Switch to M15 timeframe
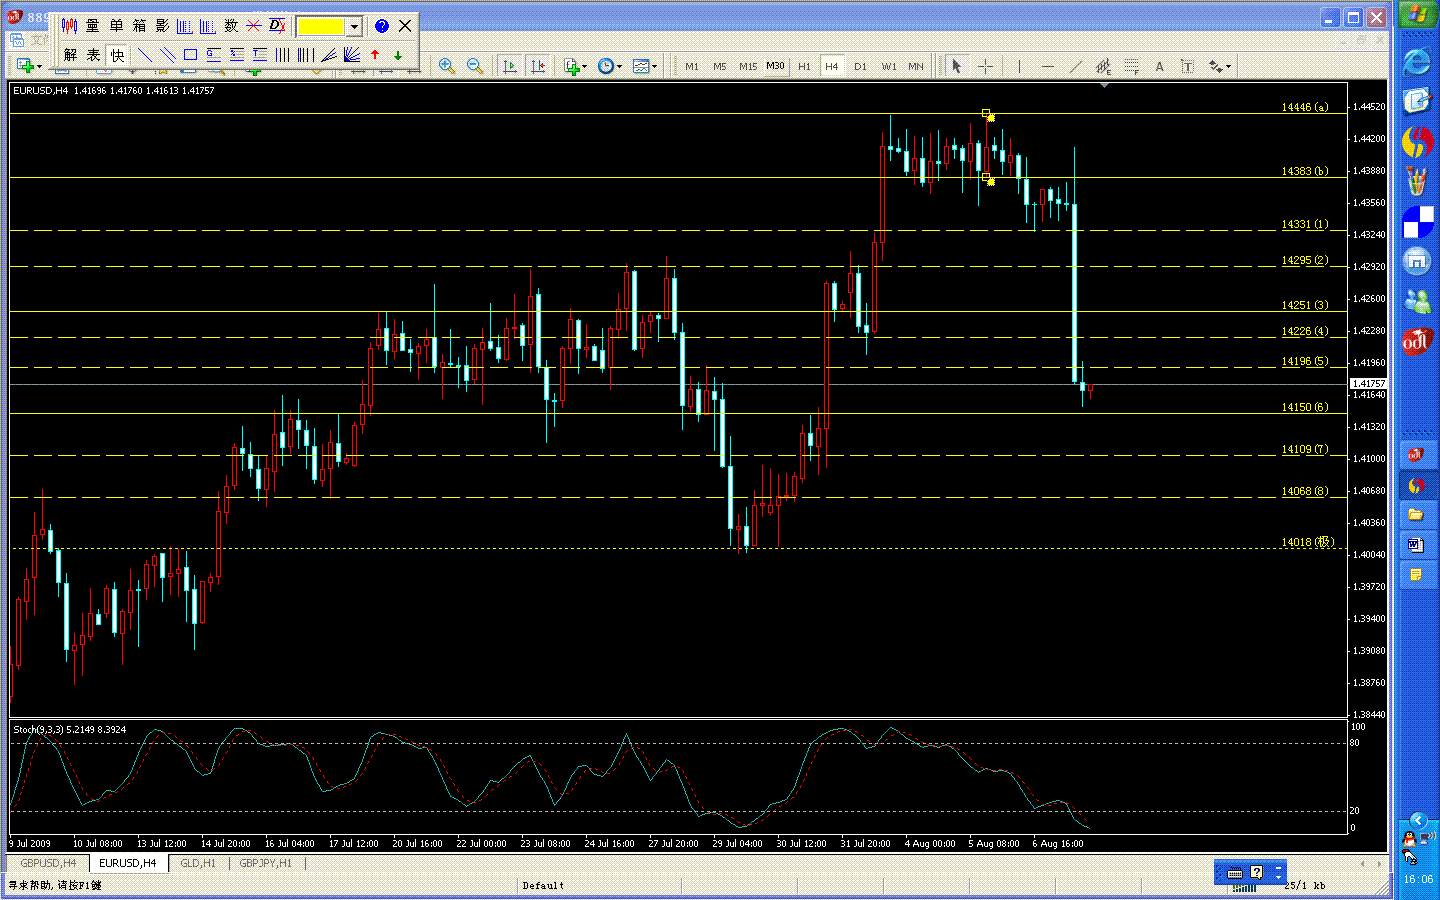 [748, 66]
